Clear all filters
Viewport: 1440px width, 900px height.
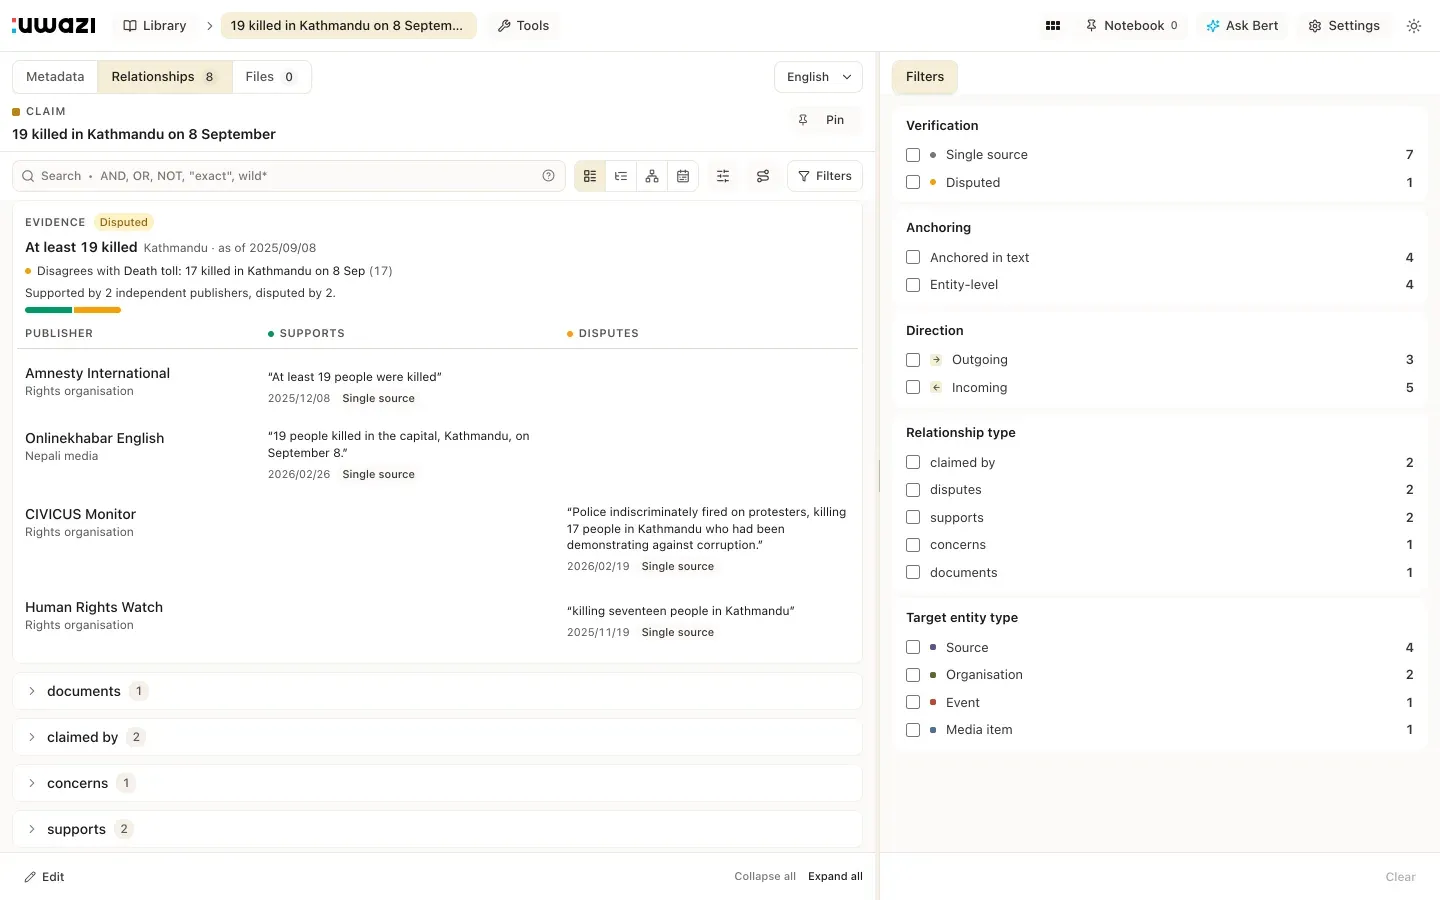pos(1400,877)
